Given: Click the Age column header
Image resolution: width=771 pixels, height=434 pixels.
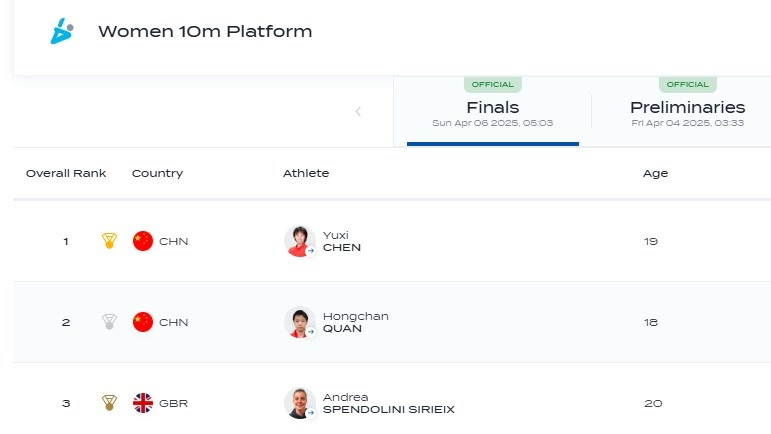Looking at the screenshot, I should pyautogui.click(x=655, y=174).
